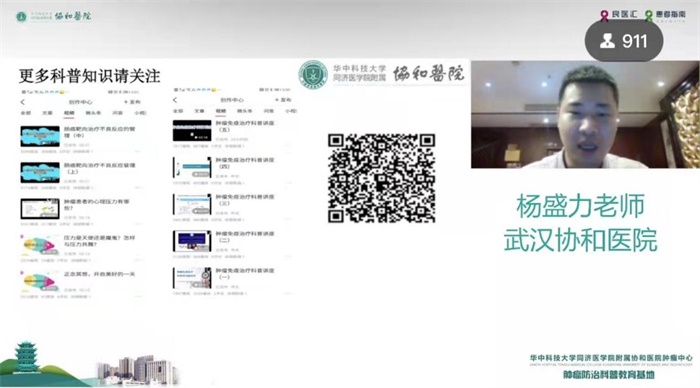Open 肿瘤免疫治疗科普讲座（五）video thumbnail

[192, 130]
